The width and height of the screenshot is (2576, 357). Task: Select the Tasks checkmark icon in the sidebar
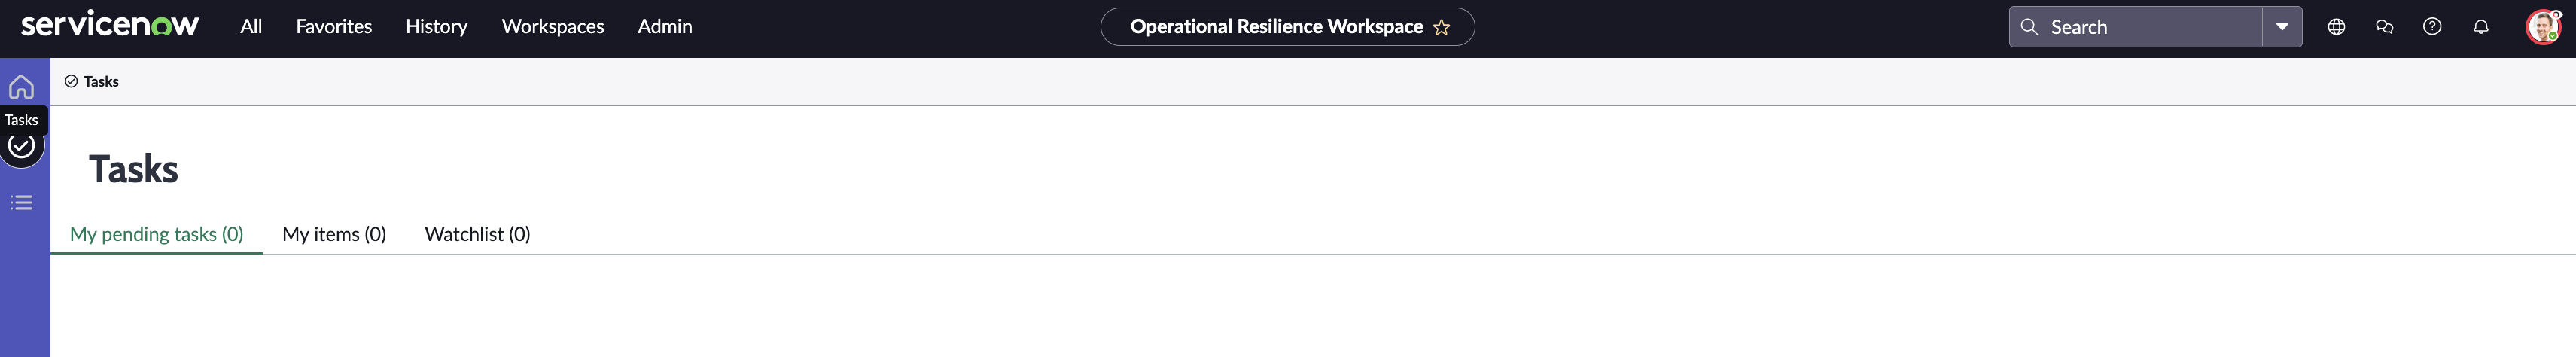coord(21,146)
